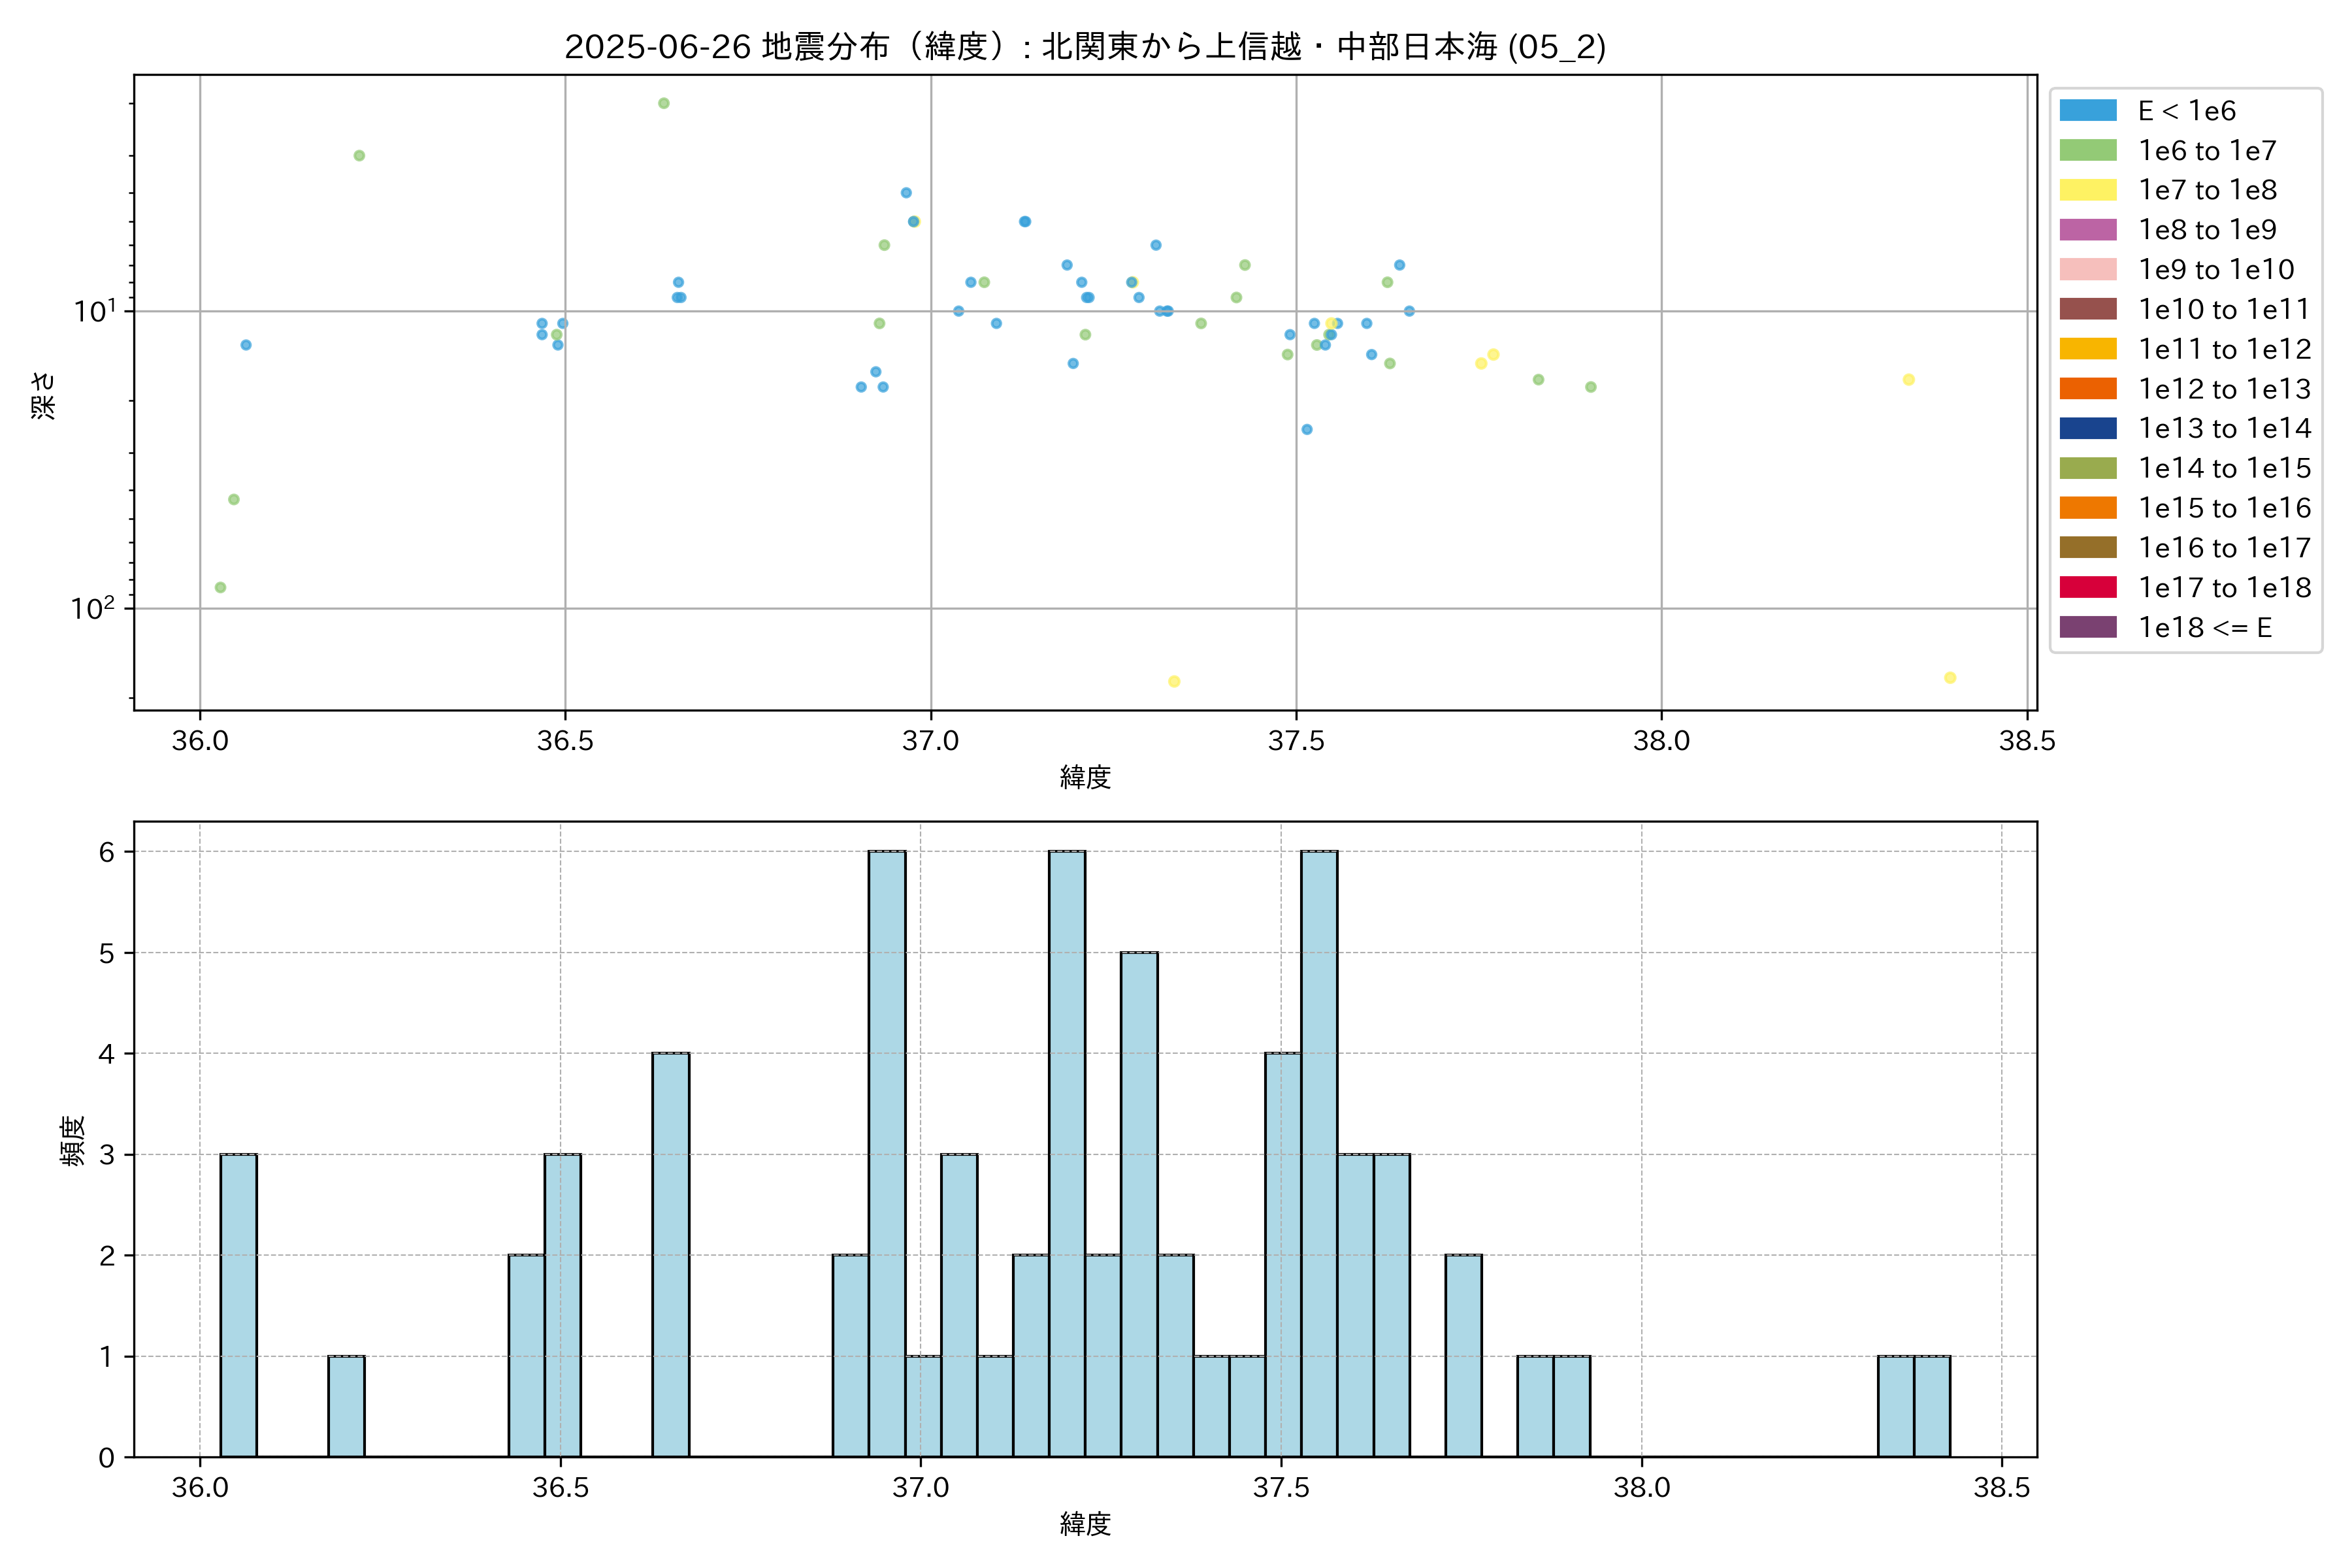Click the yellow point at bottom near 37.33
Screen dimensions: 2352x1568
[1174, 682]
